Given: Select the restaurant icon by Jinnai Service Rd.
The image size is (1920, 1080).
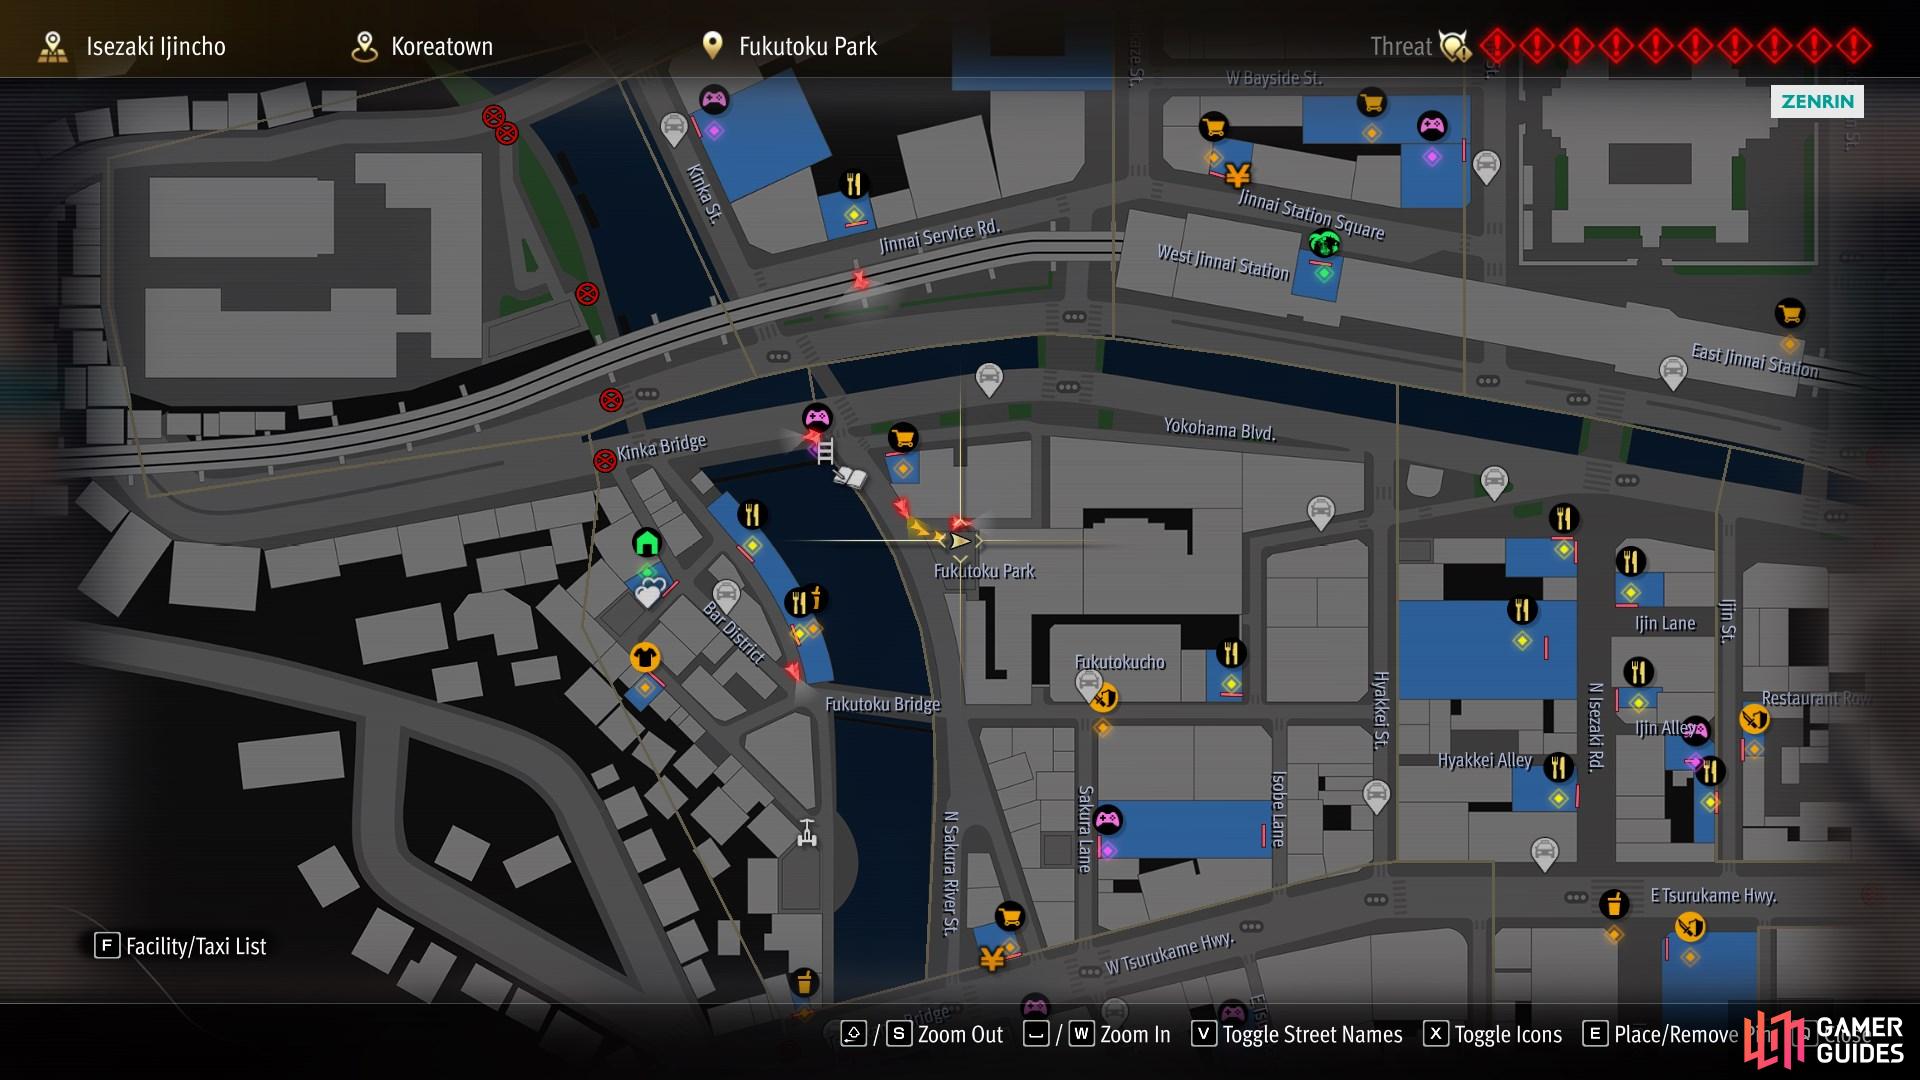Looking at the screenshot, I should [x=853, y=184].
